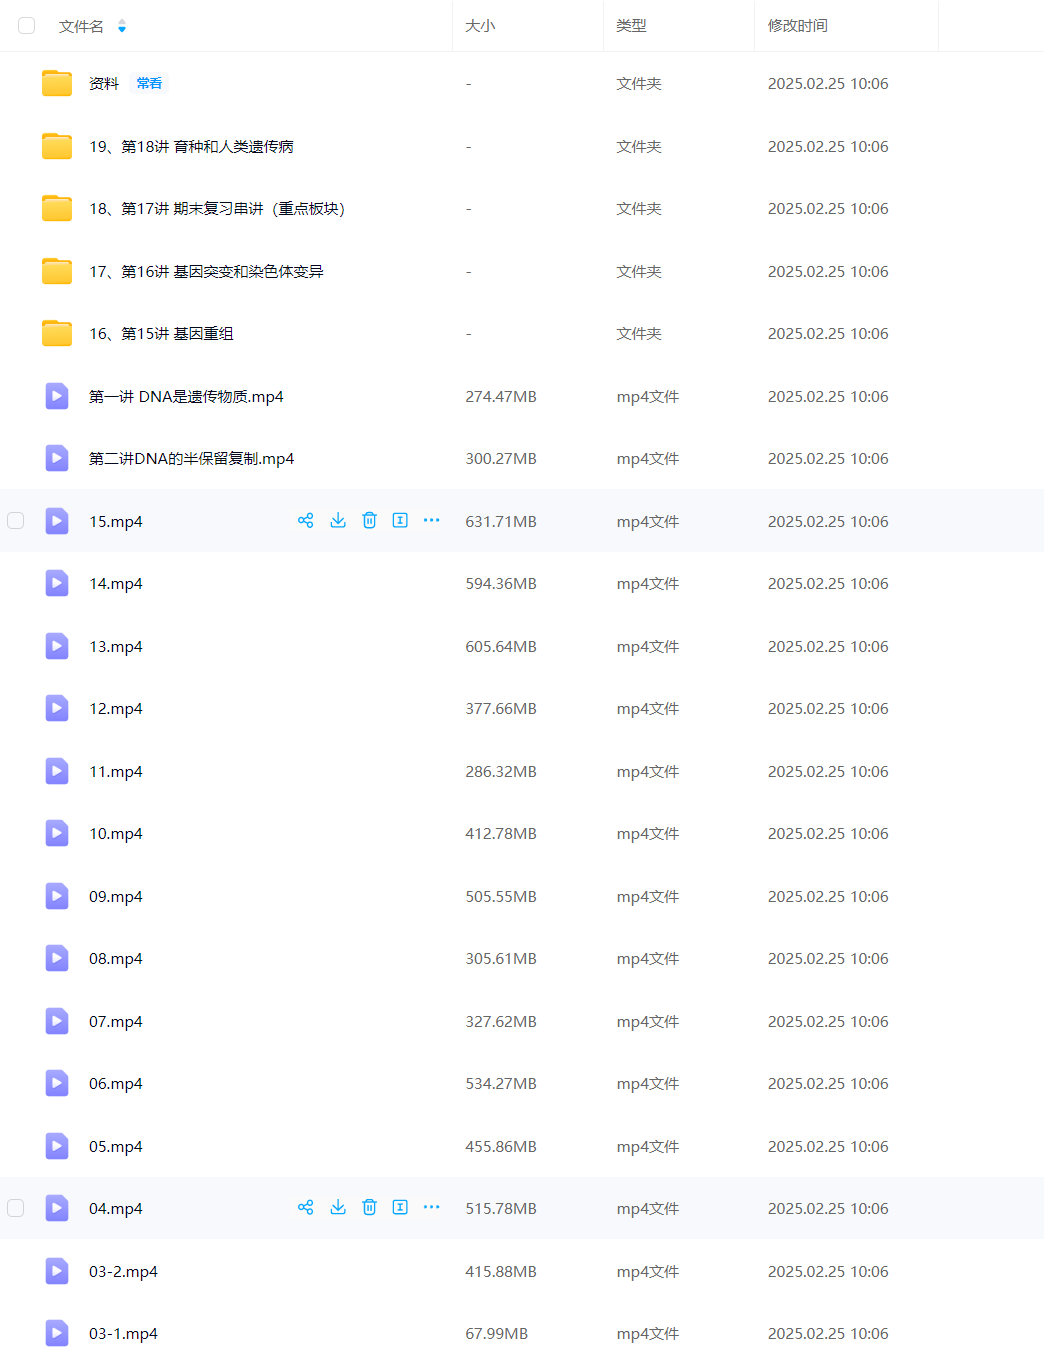The width and height of the screenshot is (1044, 1349).
Task: Rename 04.mp4 with the rename icon
Action: 400,1207
